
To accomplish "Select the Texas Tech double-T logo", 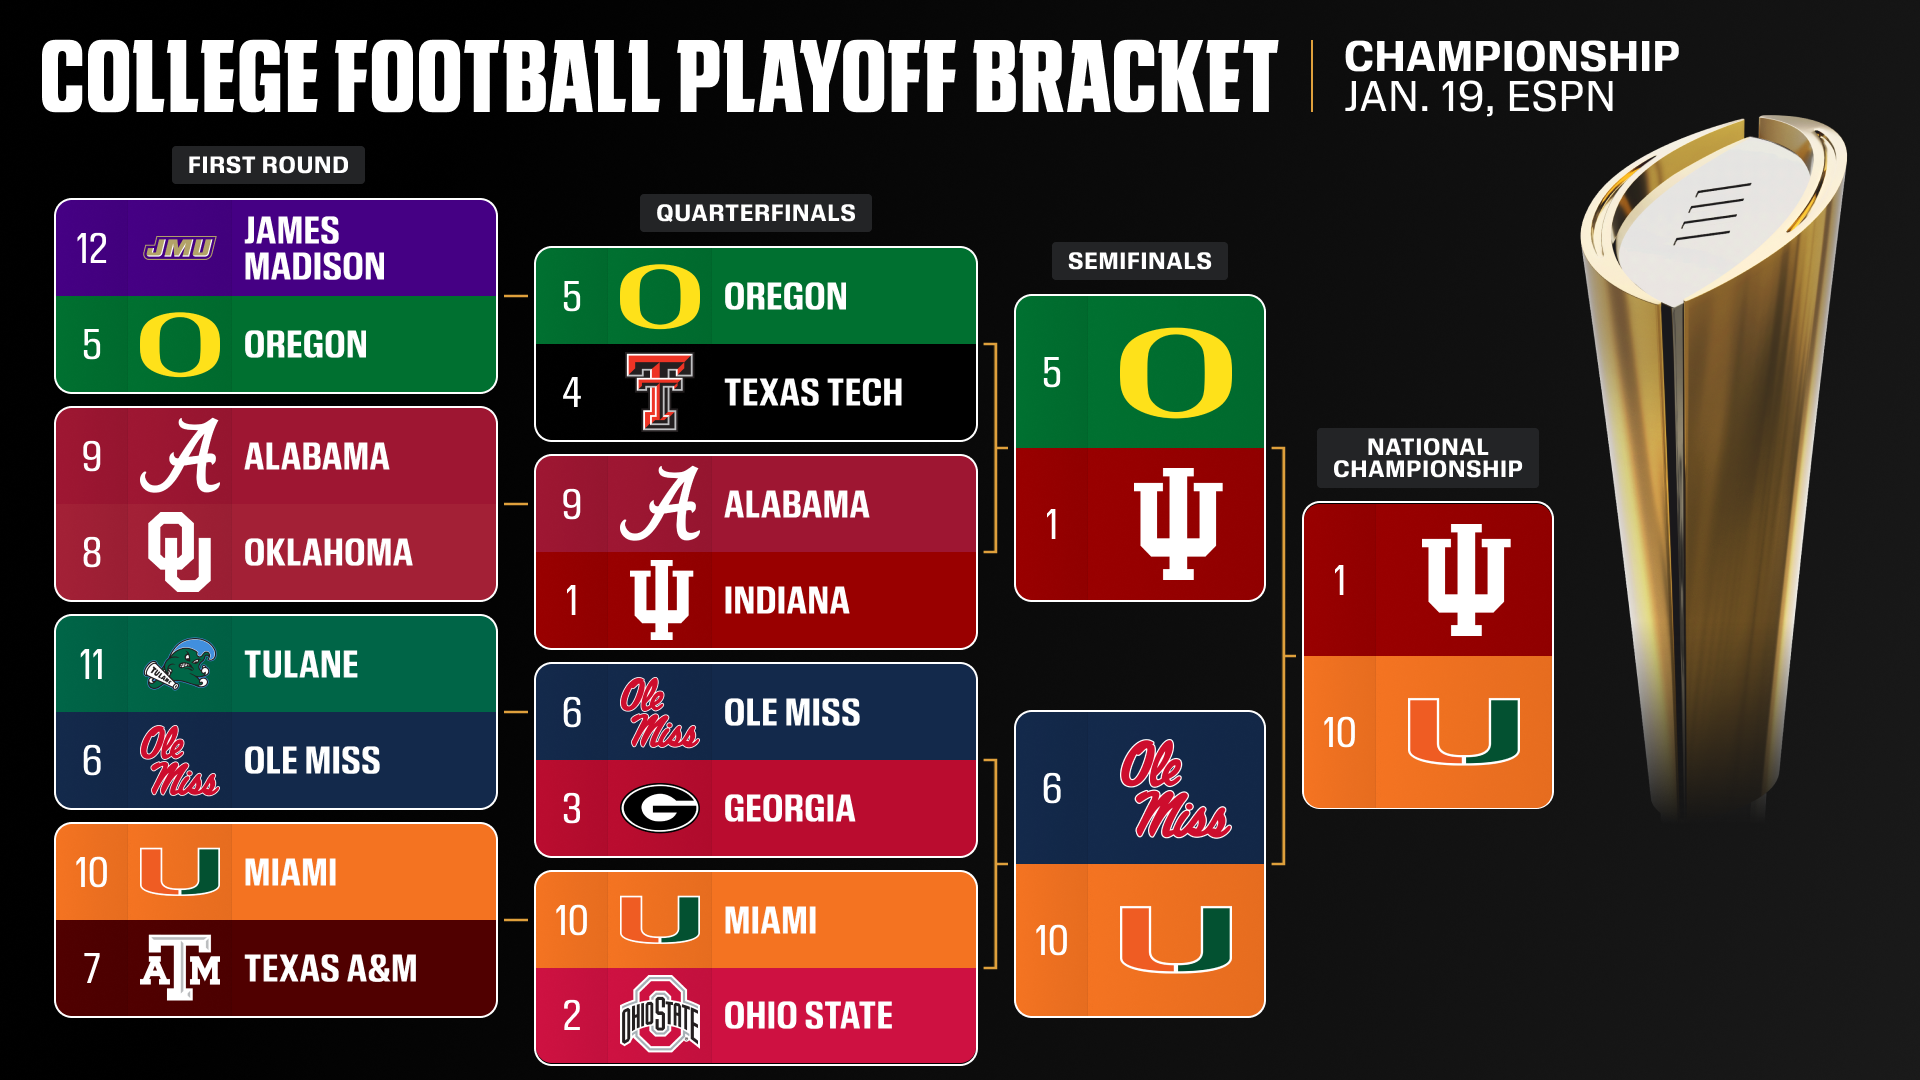I will click(659, 392).
